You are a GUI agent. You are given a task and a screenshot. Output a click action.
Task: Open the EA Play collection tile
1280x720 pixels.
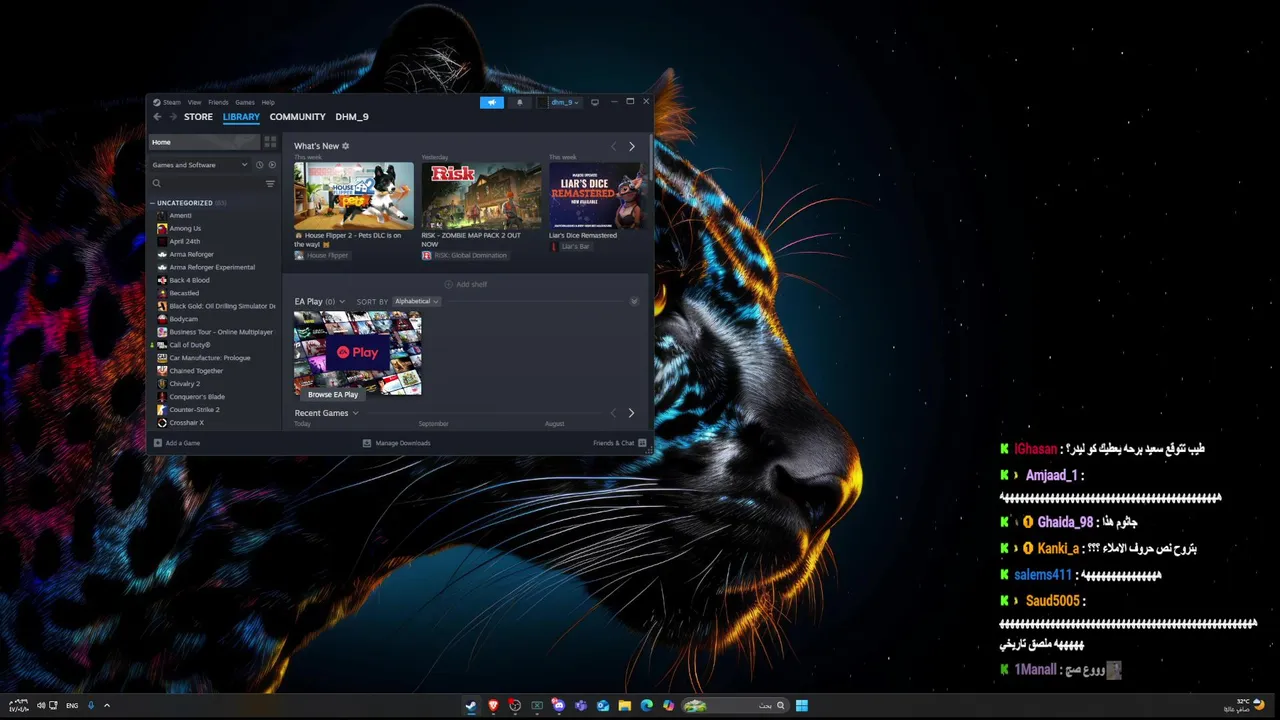pyautogui.click(x=358, y=353)
